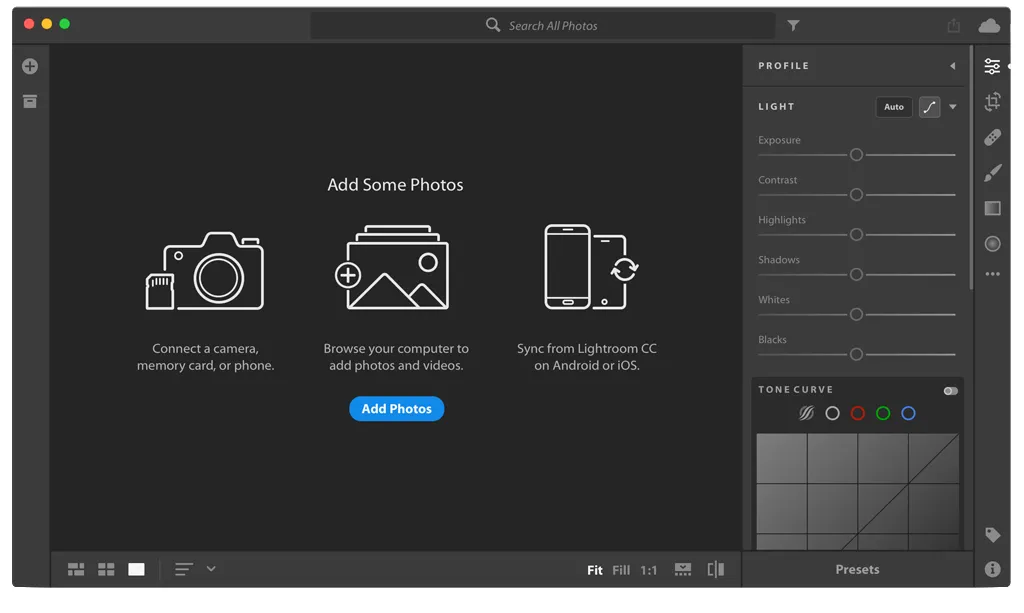Select the Healing Brush bandage tool
The width and height of the screenshot is (1024, 613).
coord(993,137)
